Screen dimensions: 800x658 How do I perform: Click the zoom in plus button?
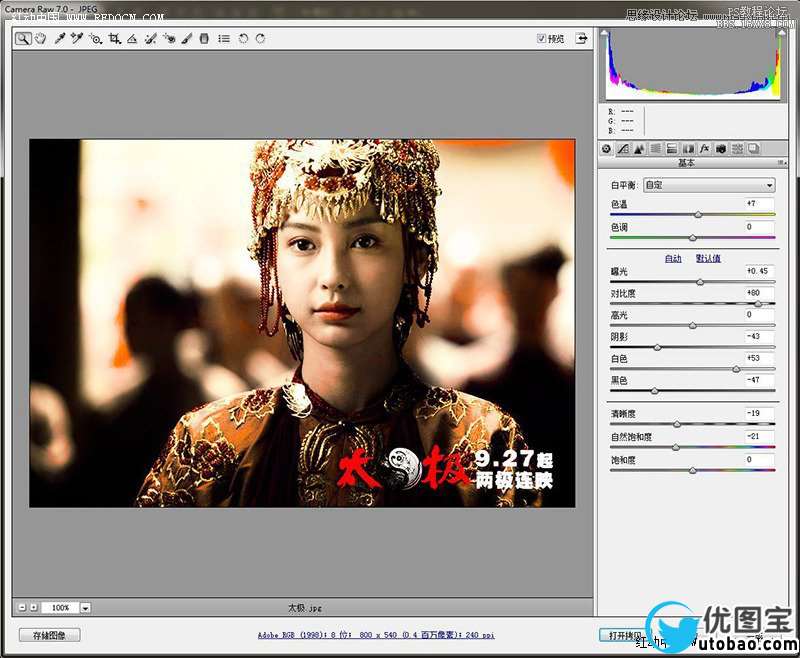(x=33, y=608)
